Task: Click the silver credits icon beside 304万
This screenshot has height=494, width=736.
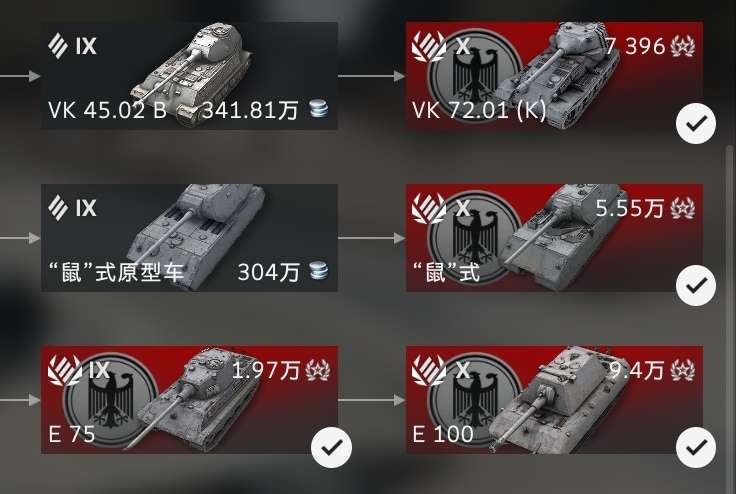Action: click(x=319, y=271)
